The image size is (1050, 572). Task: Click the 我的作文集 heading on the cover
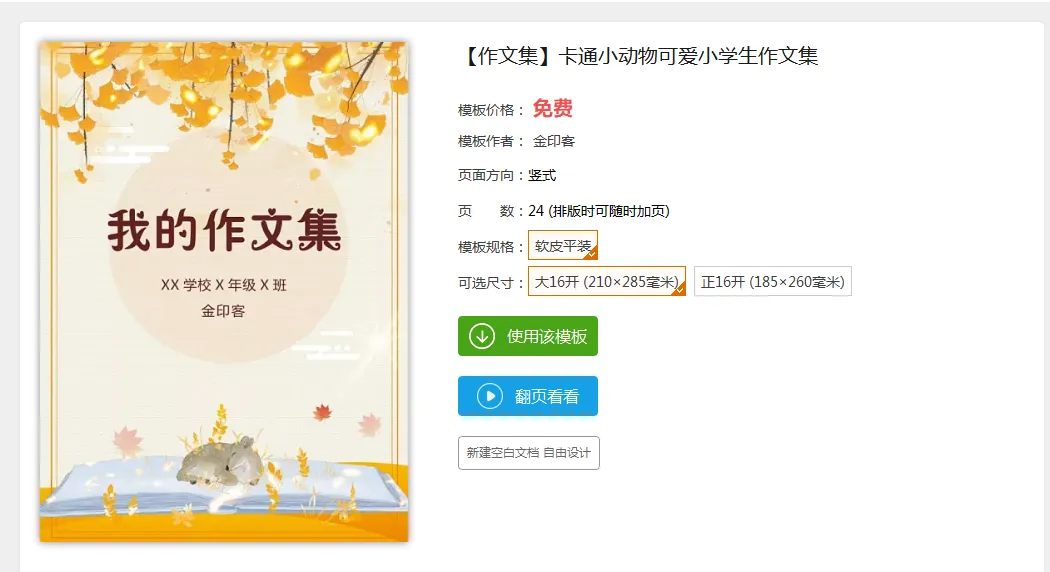coord(224,230)
